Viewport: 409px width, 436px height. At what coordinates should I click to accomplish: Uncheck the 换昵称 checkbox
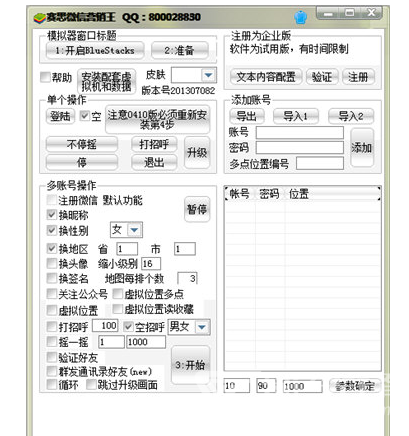52,214
